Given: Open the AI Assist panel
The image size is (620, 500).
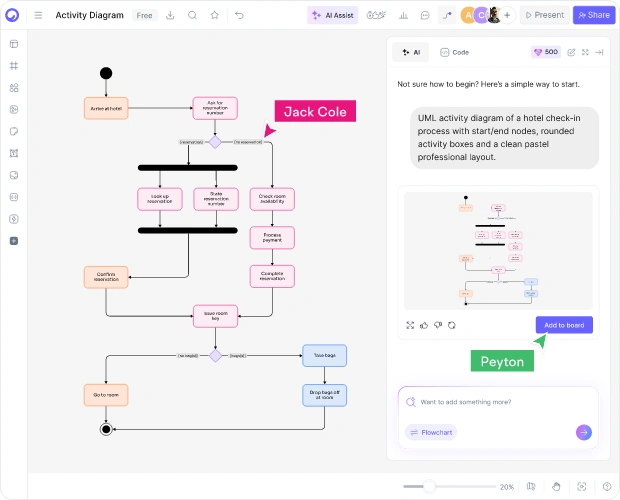Looking at the screenshot, I should pos(333,15).
